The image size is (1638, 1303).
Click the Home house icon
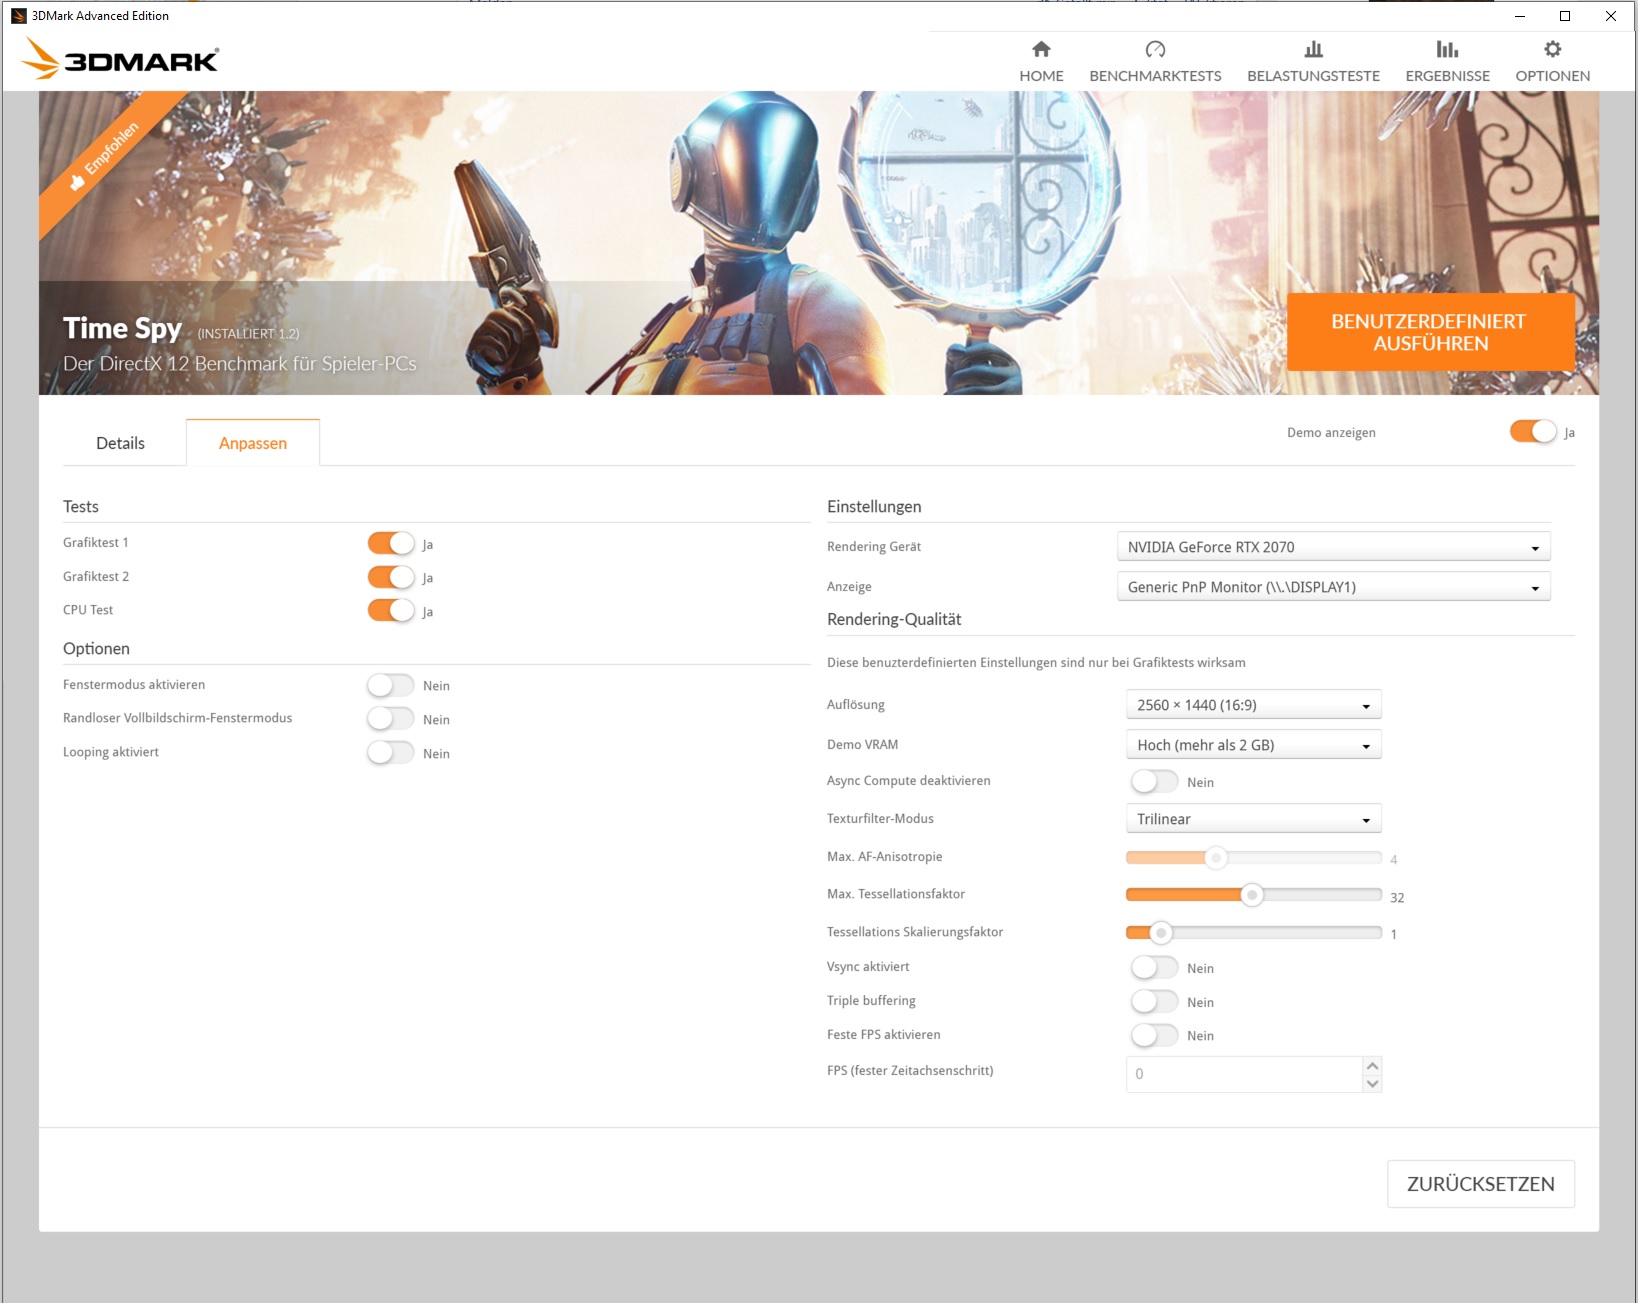1041,49
